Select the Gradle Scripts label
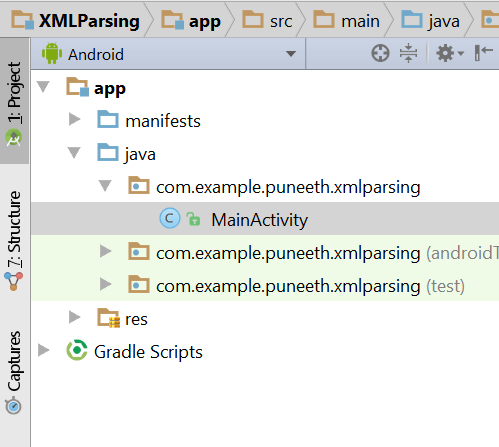 pos(148,352)
